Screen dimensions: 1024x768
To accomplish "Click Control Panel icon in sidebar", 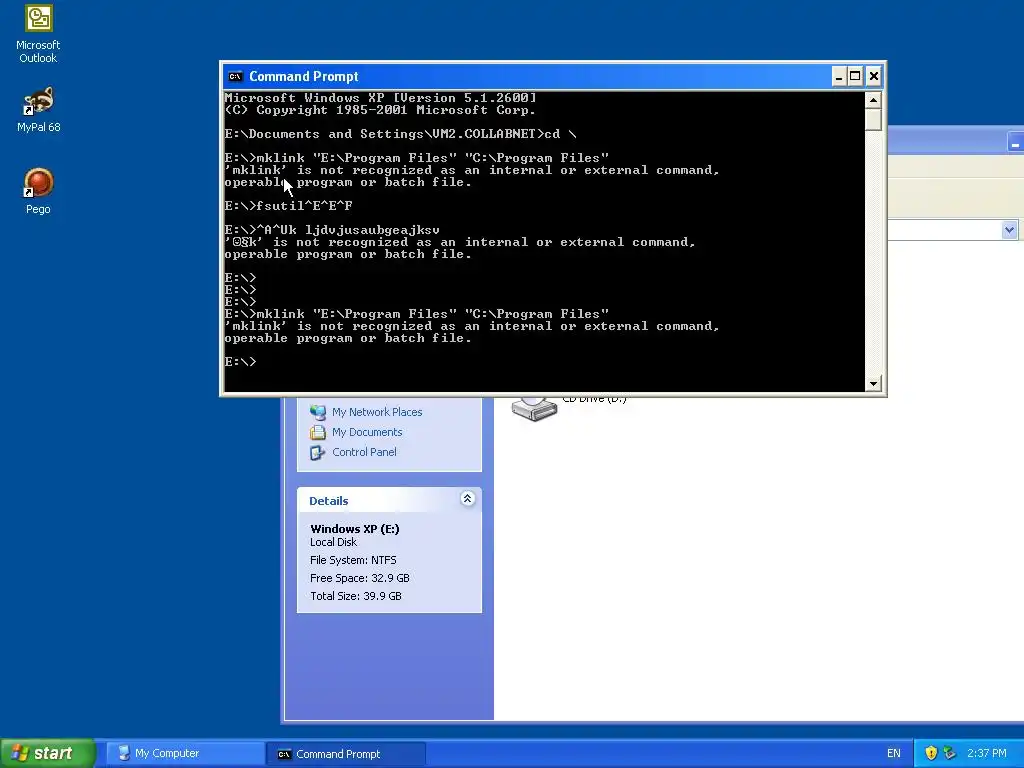I will 317,452.
